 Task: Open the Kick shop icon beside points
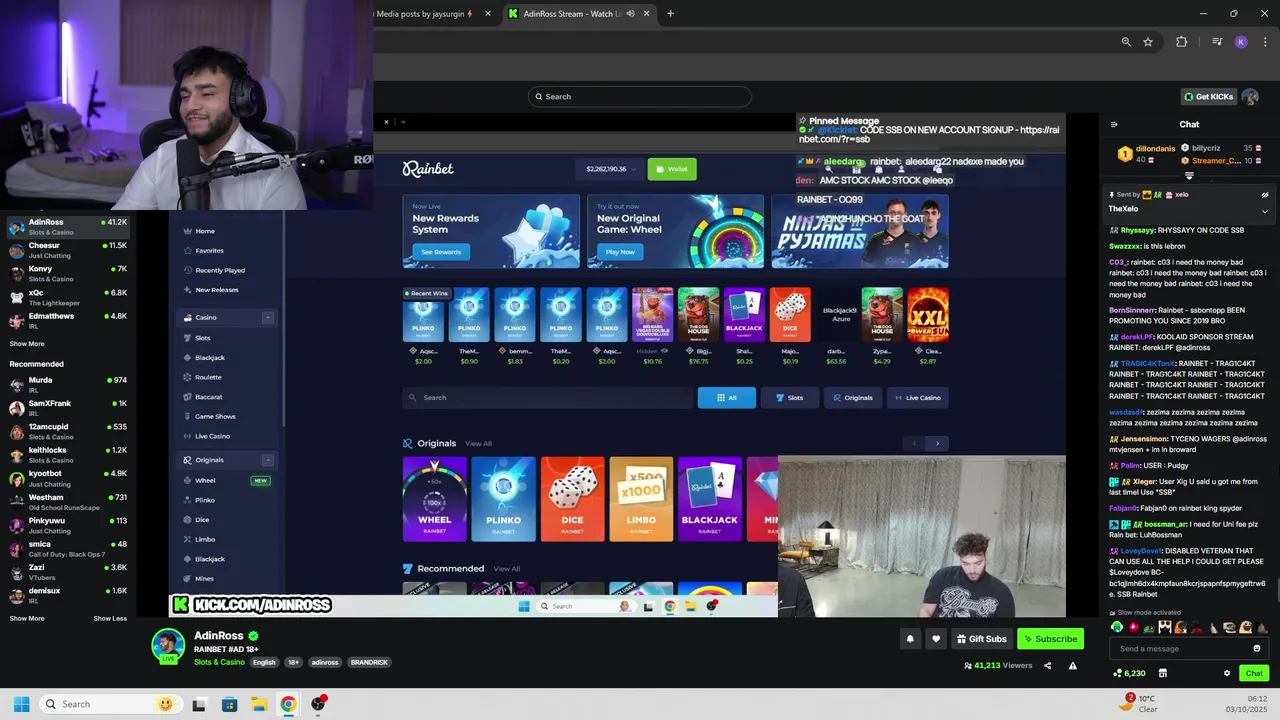(1162, 673)
